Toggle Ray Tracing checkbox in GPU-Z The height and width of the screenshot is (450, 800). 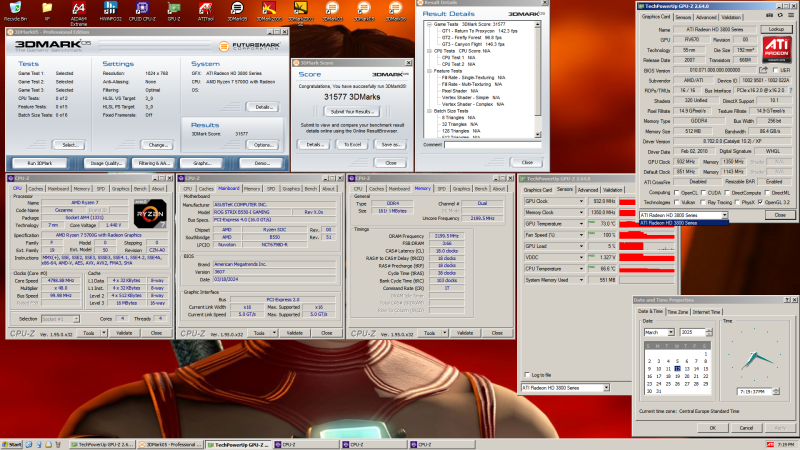704,203
